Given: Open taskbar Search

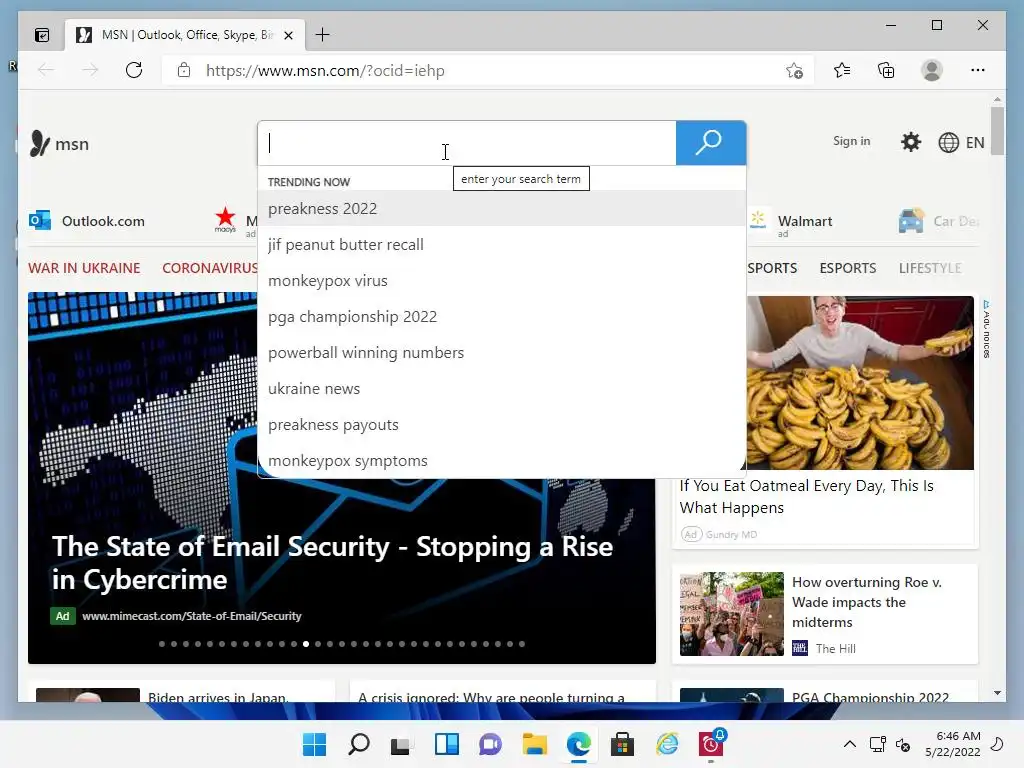Looking at the screenshot, I should pyautogui.click(x=359, y=744).
